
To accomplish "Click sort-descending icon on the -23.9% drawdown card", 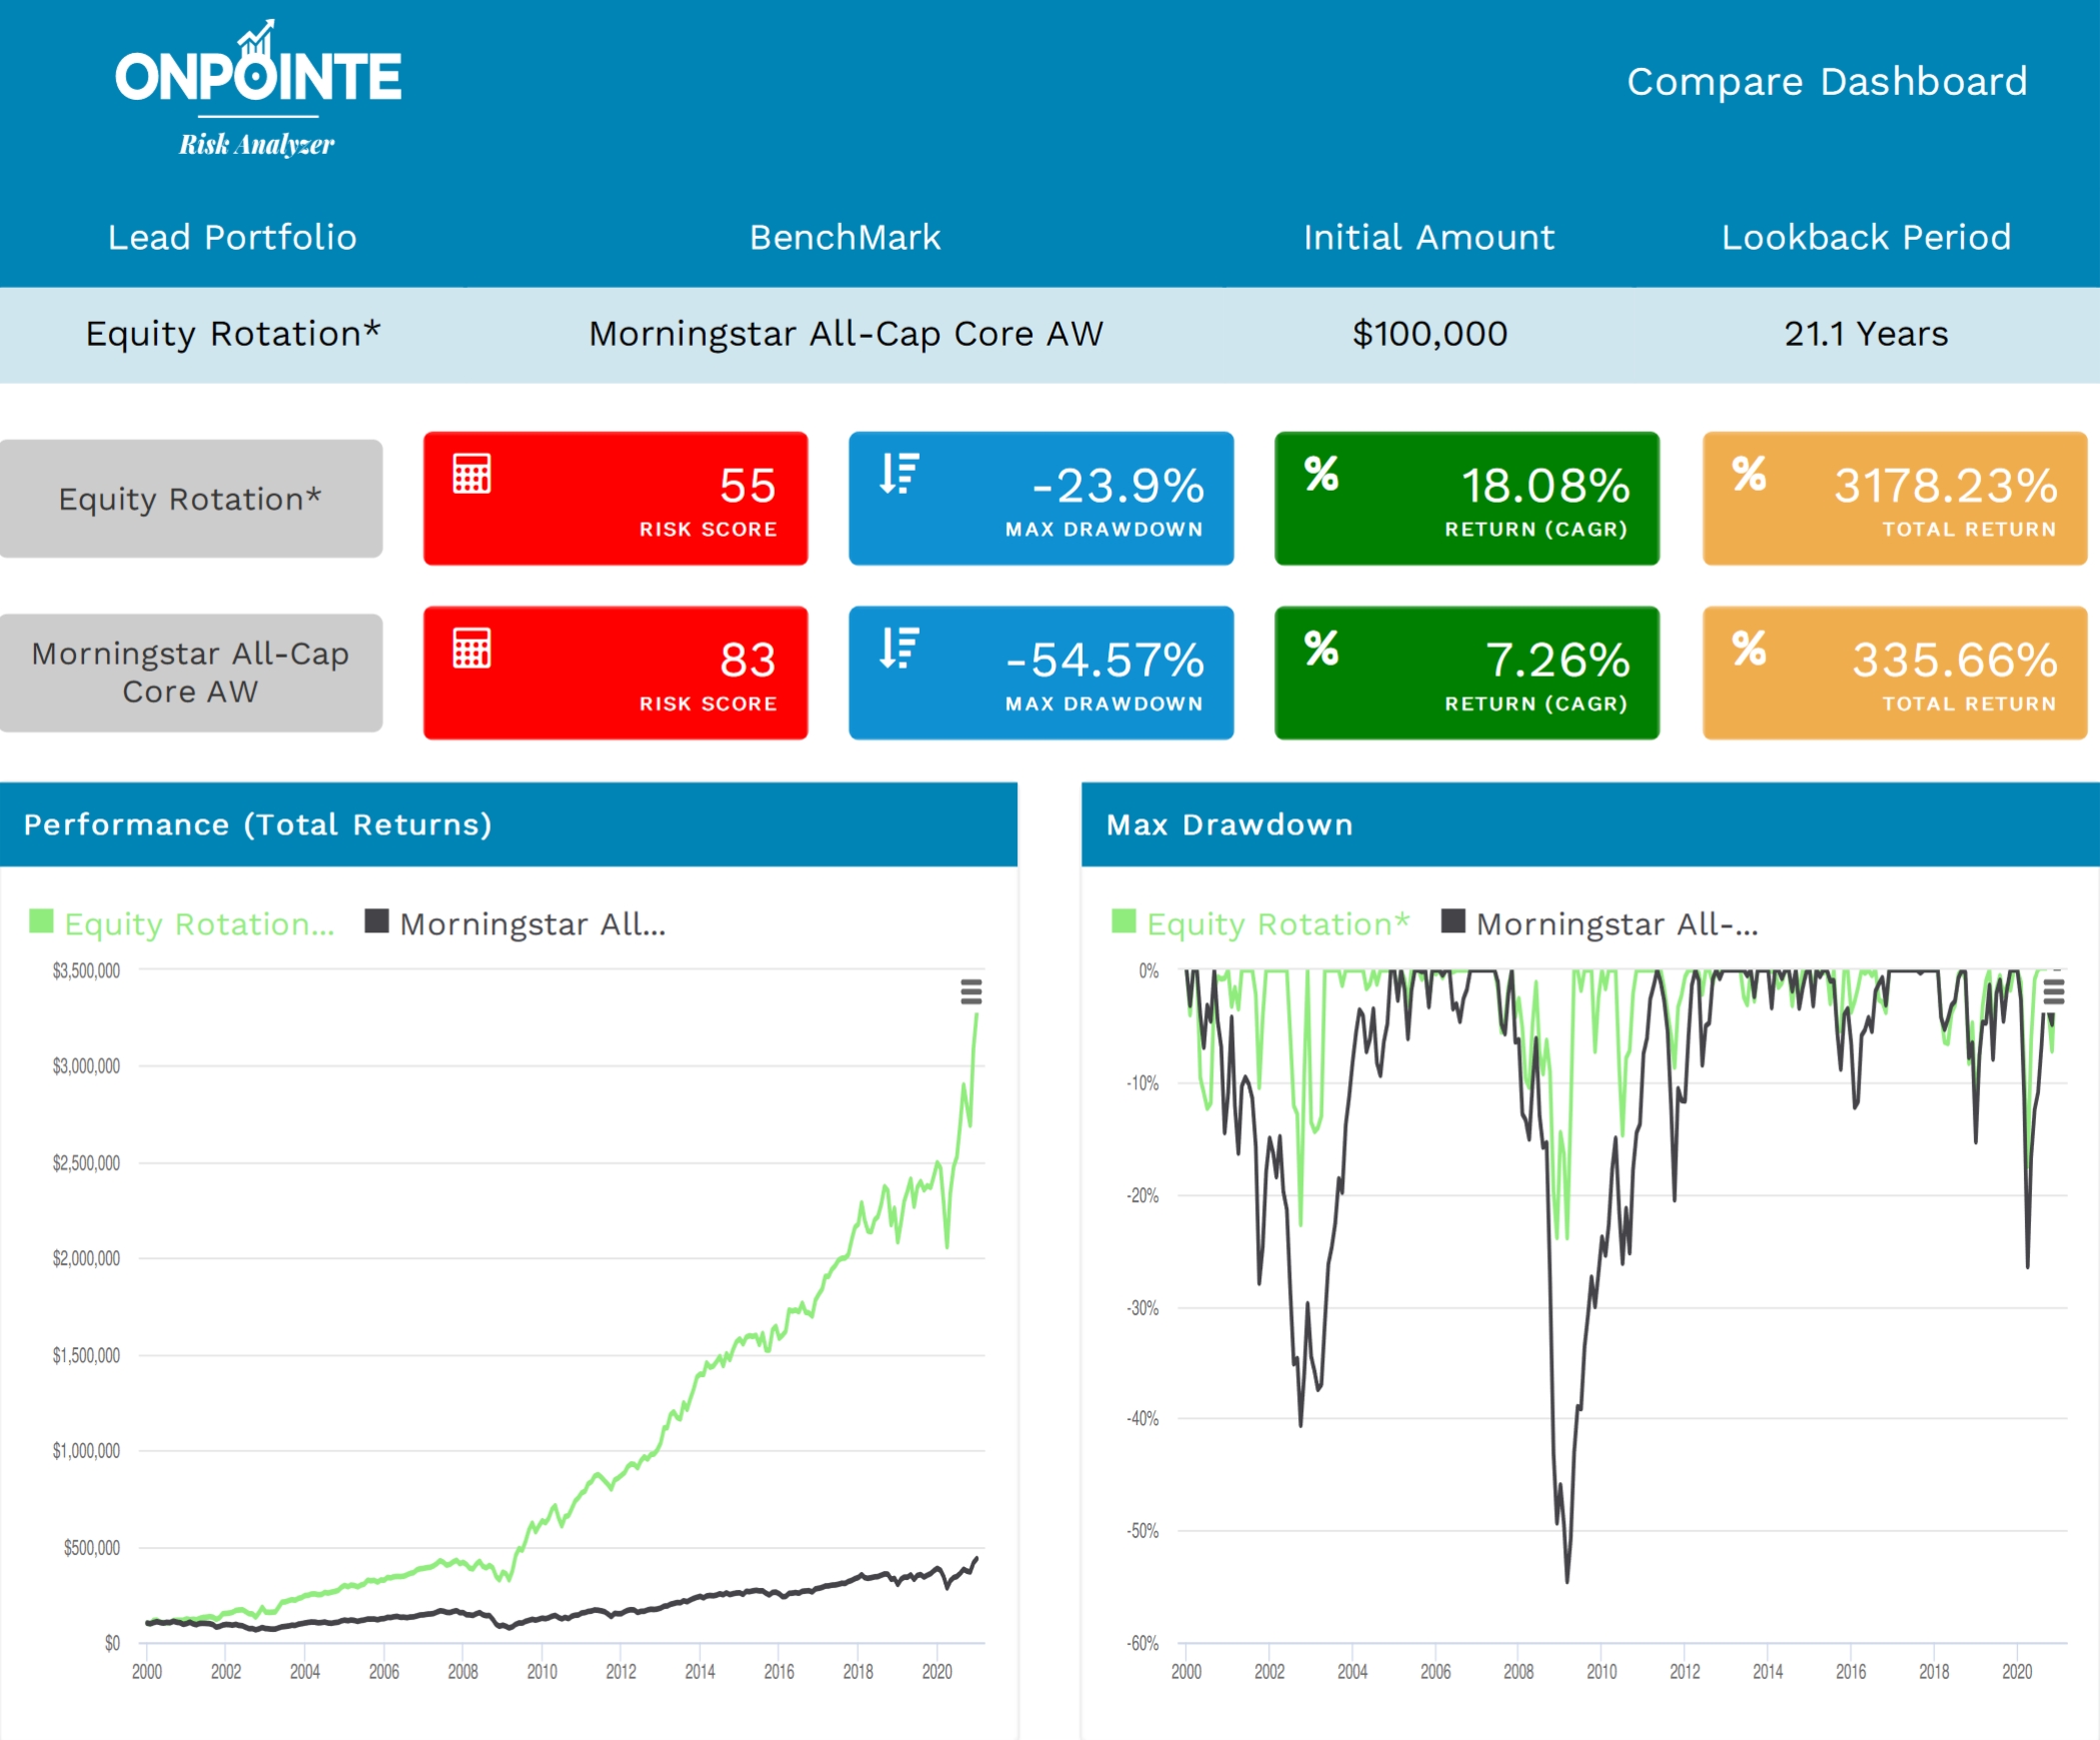I will [899, 474].
